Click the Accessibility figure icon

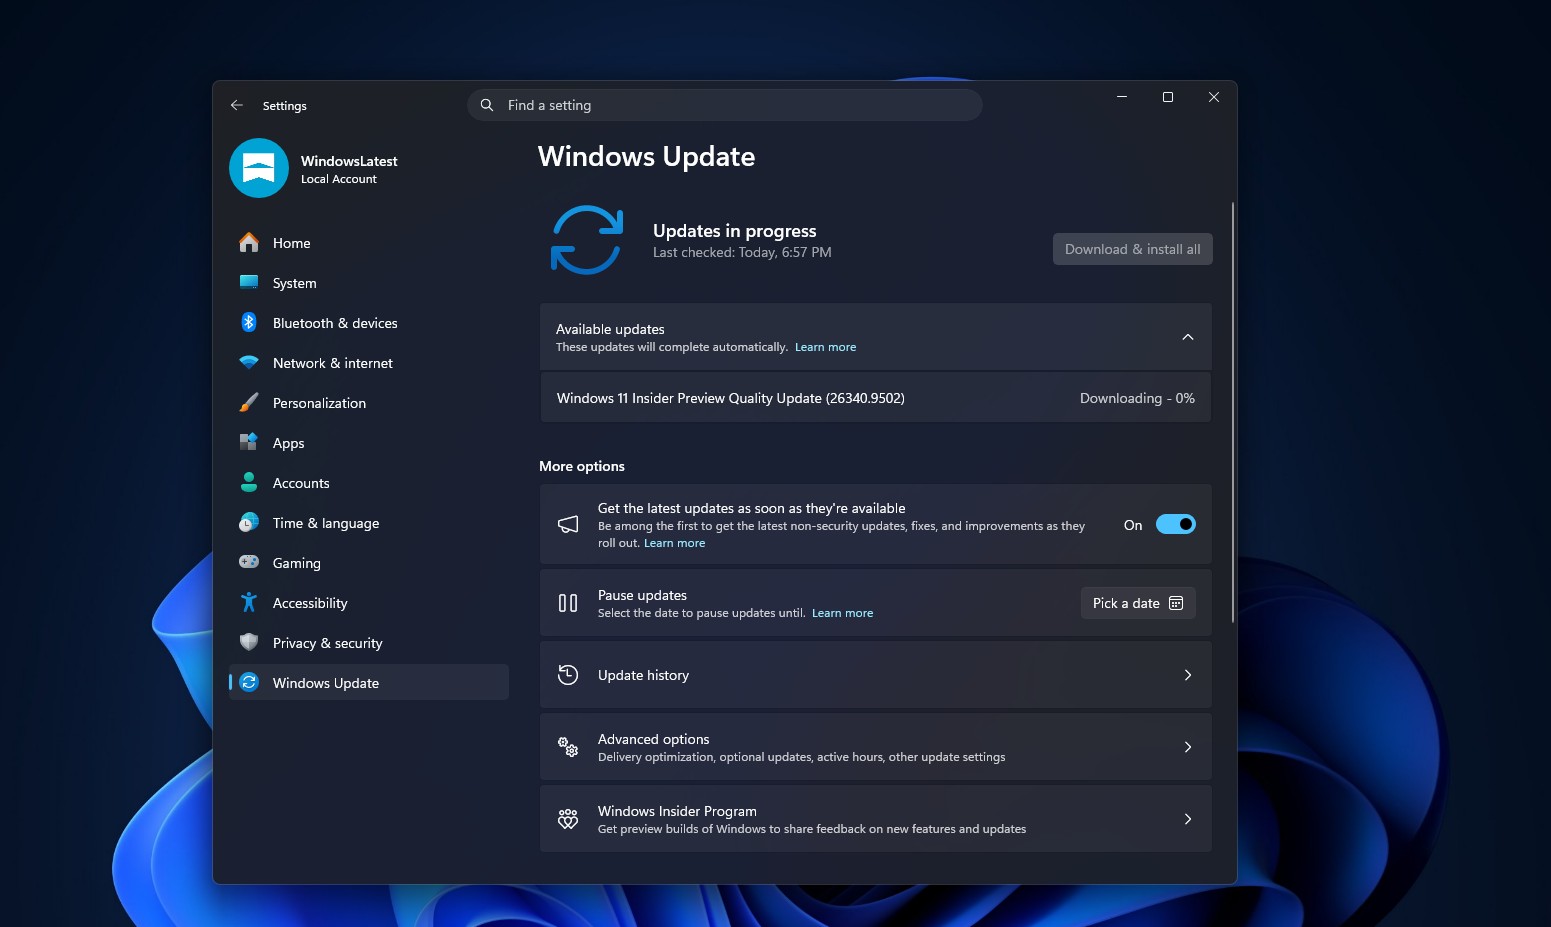coord(249,603)
